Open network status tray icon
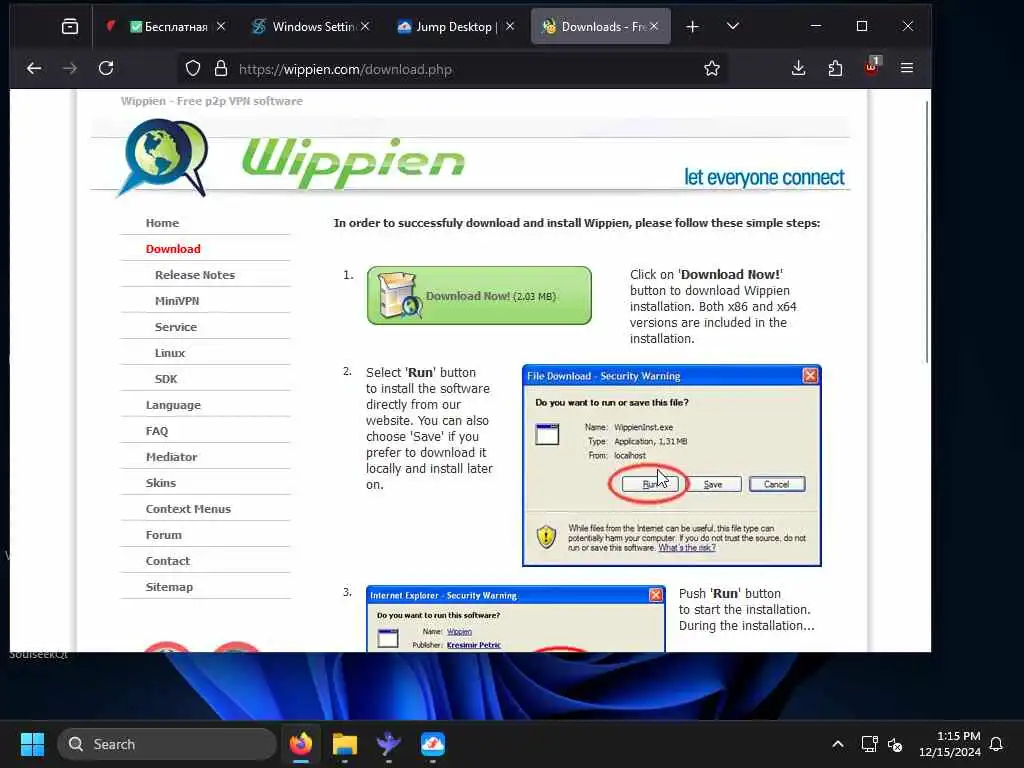 pos(869,744)
